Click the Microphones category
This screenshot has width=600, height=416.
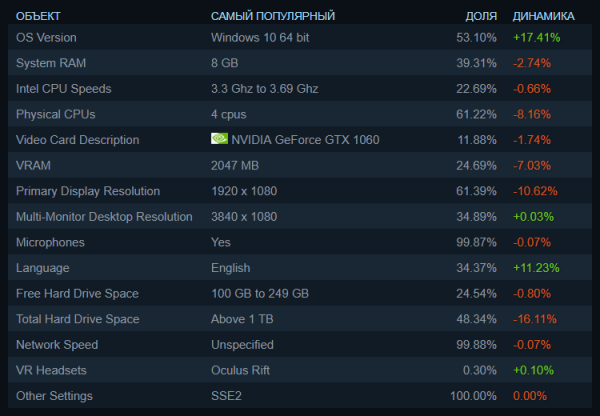(52, 242)
